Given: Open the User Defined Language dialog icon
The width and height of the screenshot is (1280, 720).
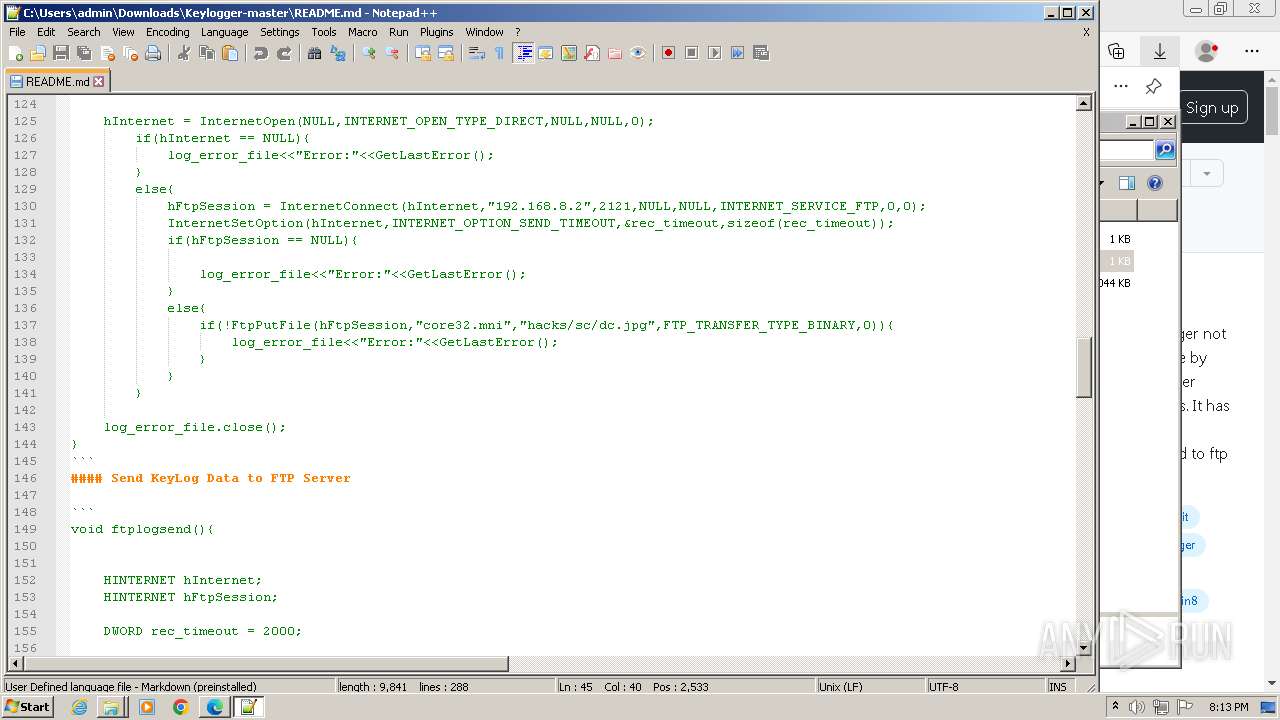Looking at the screenshot, I should click(x=546, y=53).
